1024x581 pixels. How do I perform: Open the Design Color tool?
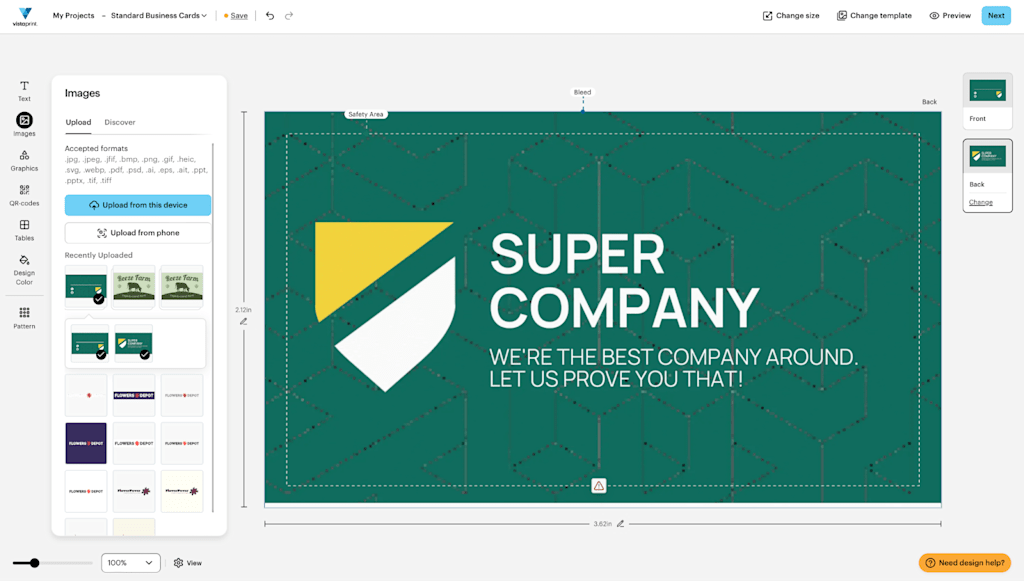[x=24, y=270]
